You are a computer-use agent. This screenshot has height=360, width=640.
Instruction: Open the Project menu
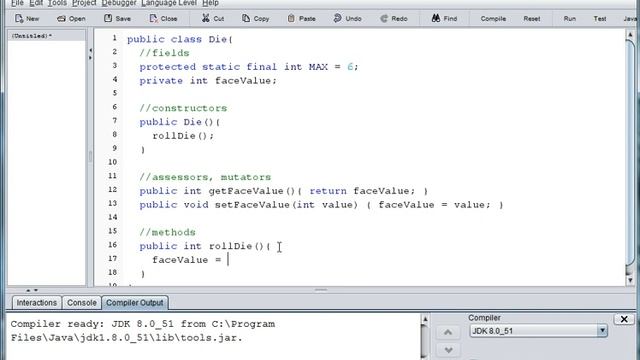coord(84,3)
